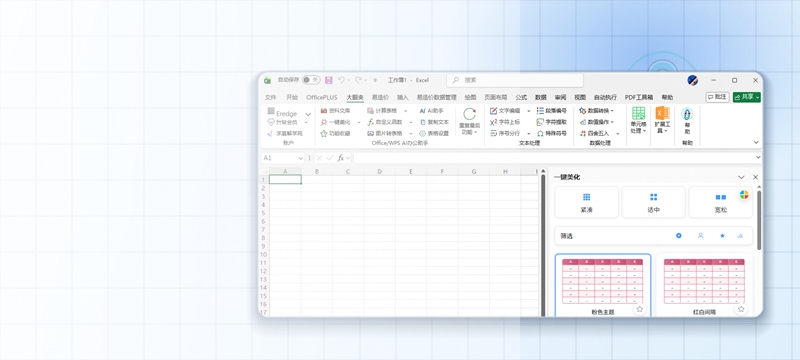The width and height of the screenshot is (800, 360).
Task: Switch to the 插入 ribbon tab
Action: [403, 97]
